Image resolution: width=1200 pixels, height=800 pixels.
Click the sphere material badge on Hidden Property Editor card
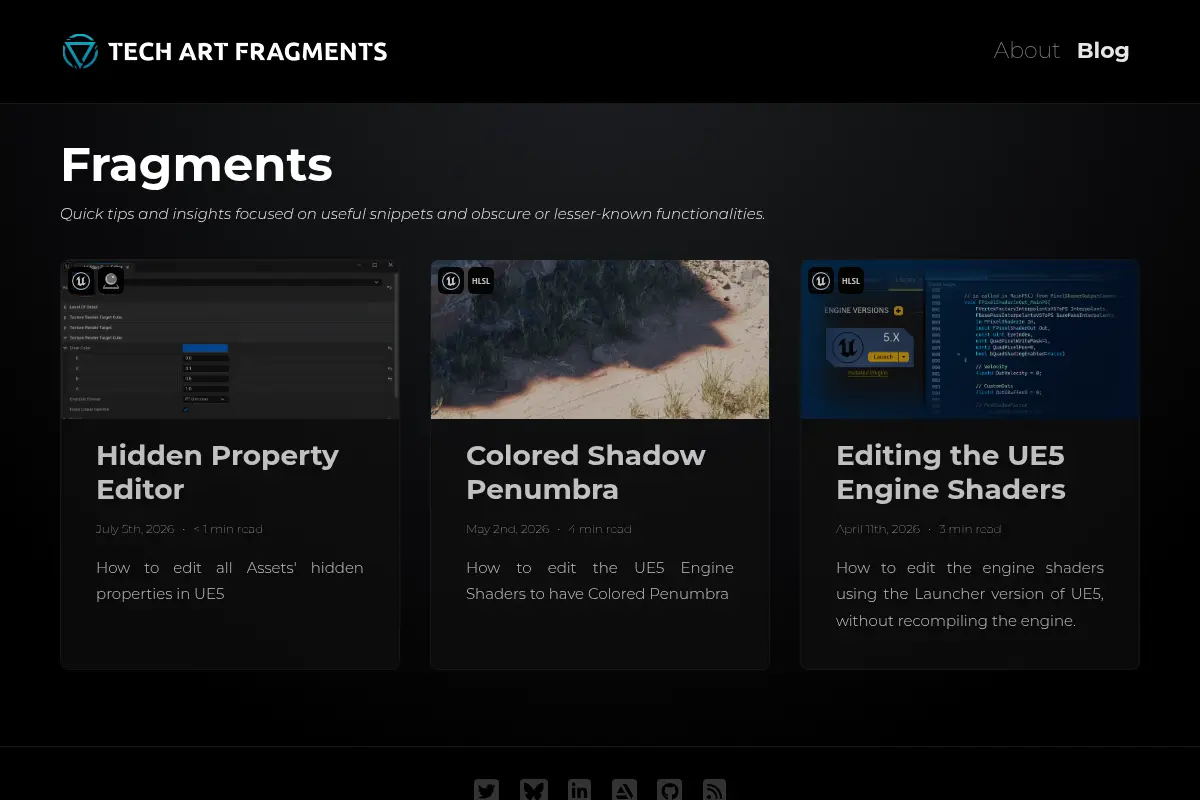111,281
